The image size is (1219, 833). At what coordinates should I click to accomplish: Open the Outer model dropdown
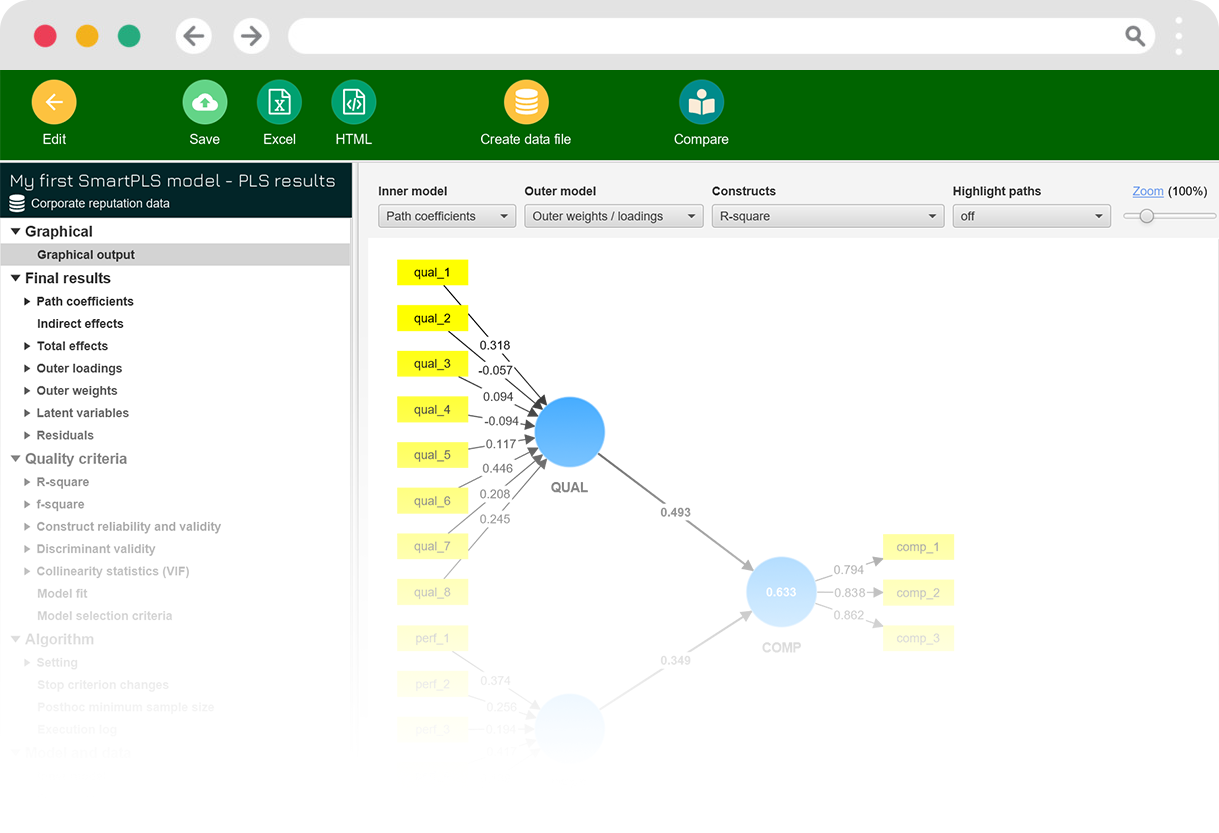[614, 216]
